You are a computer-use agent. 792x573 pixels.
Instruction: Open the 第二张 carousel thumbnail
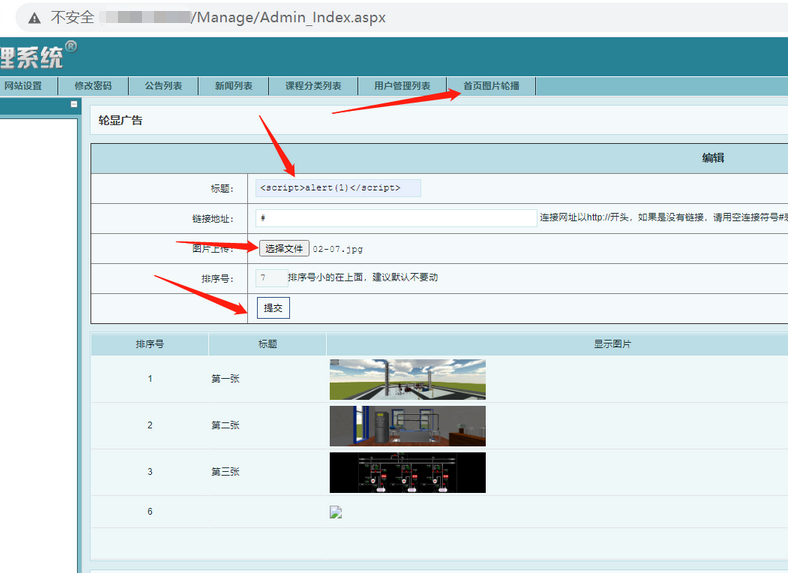click(x=408, y=425)
